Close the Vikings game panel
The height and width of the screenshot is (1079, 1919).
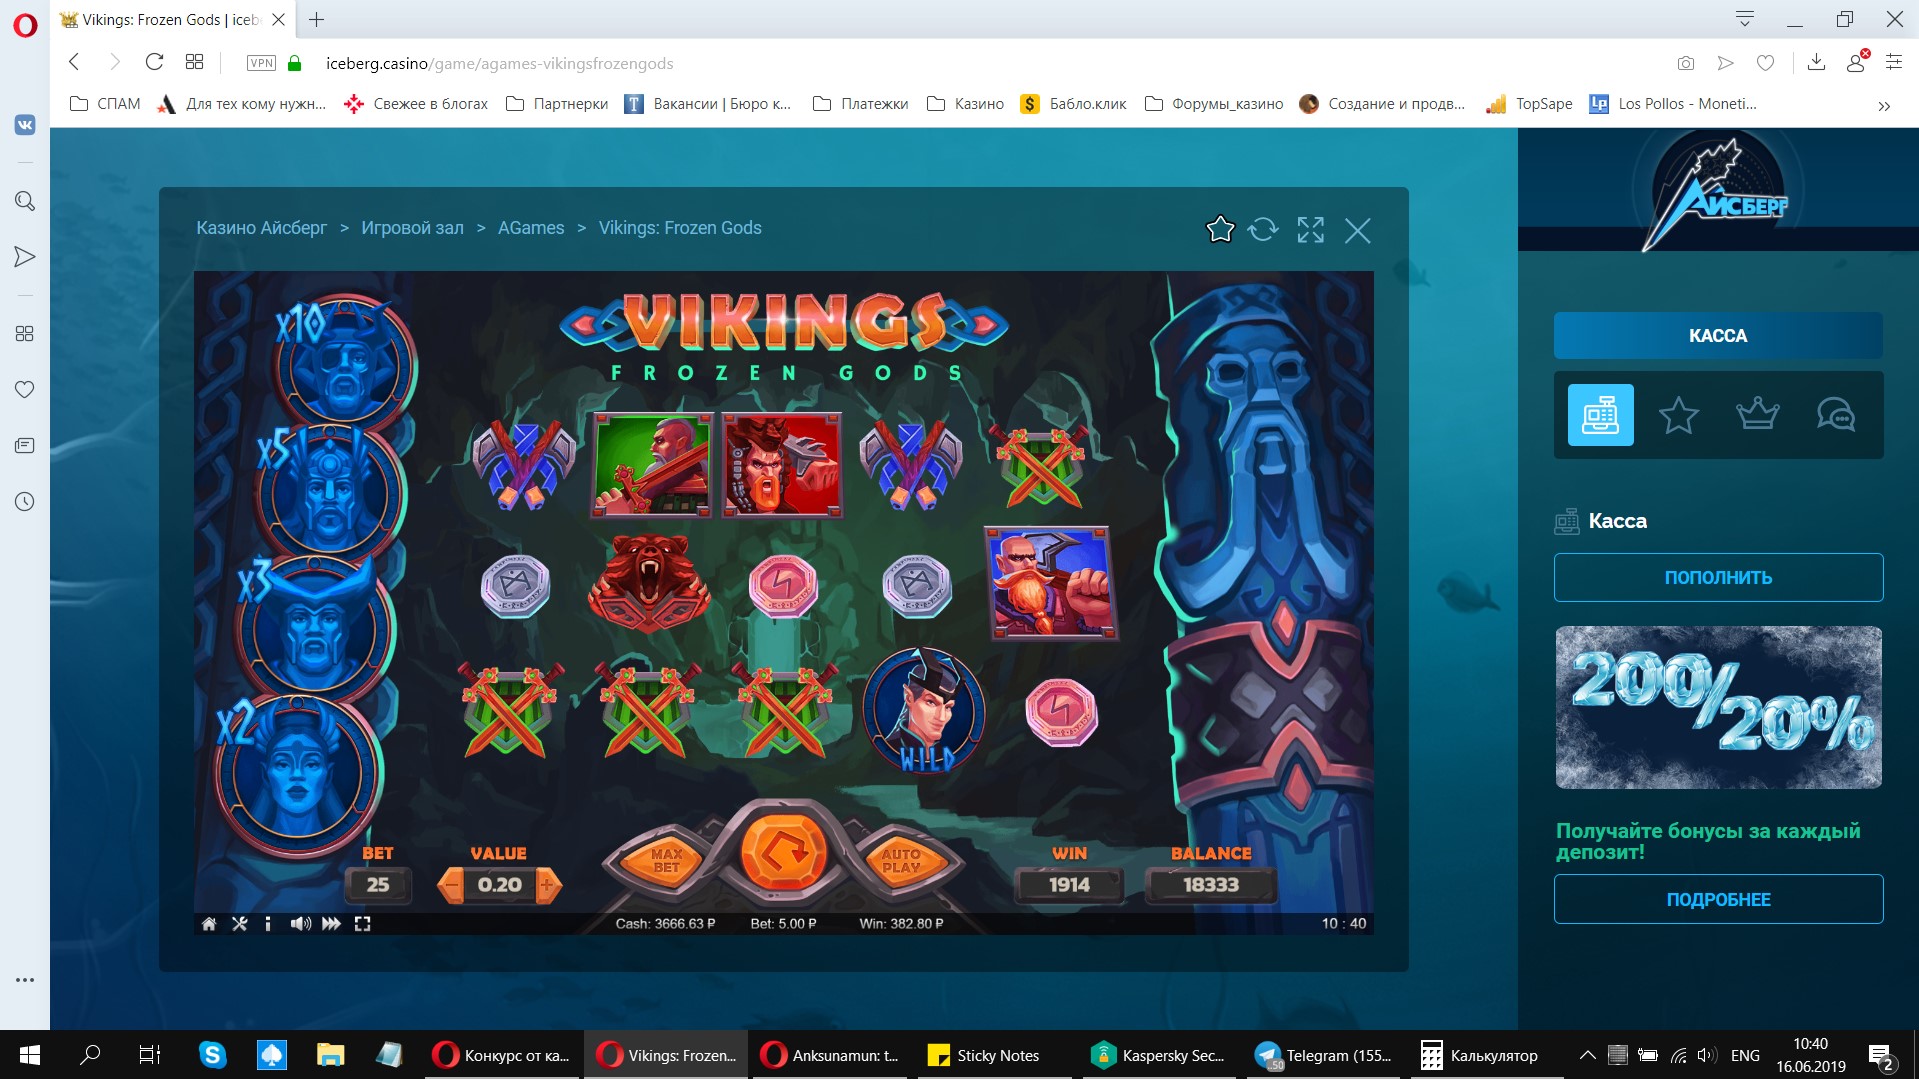click(x=1357, y=231)
